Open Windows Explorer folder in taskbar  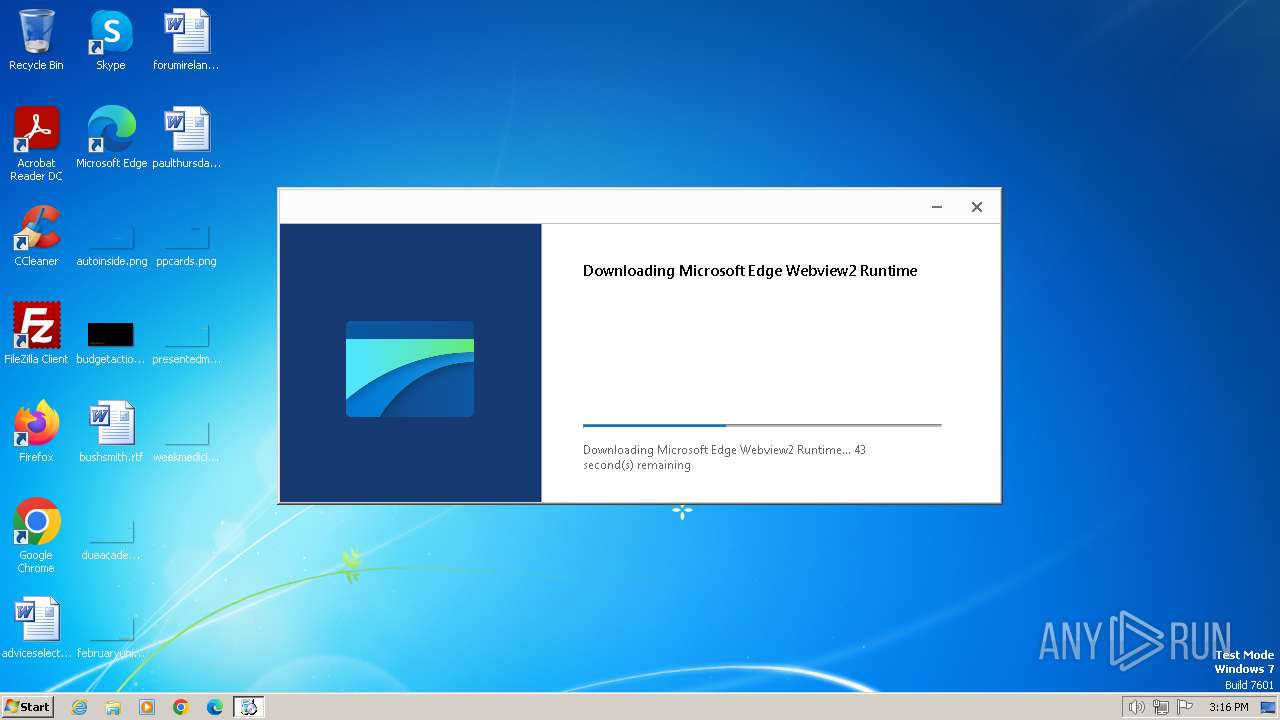pyautogui.click(x=113, y=707)
